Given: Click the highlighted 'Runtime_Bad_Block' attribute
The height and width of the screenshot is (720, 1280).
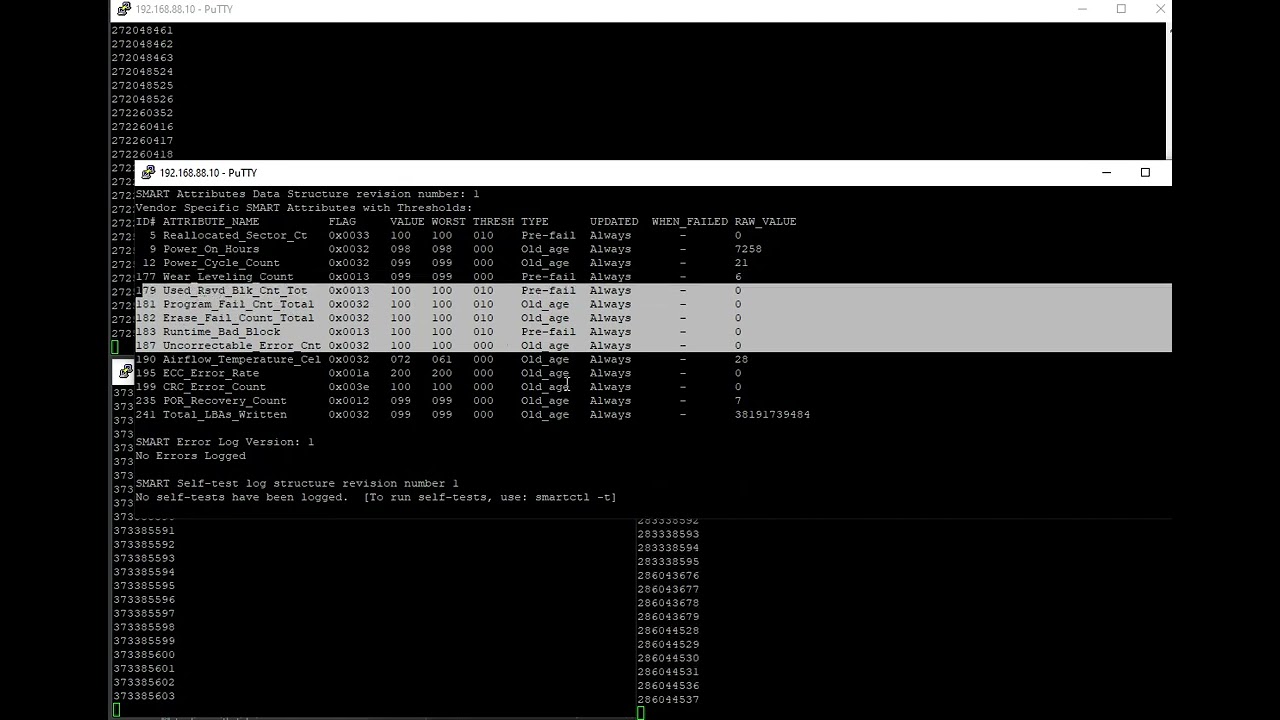Looking at the screenshot, I should point(221,332).
